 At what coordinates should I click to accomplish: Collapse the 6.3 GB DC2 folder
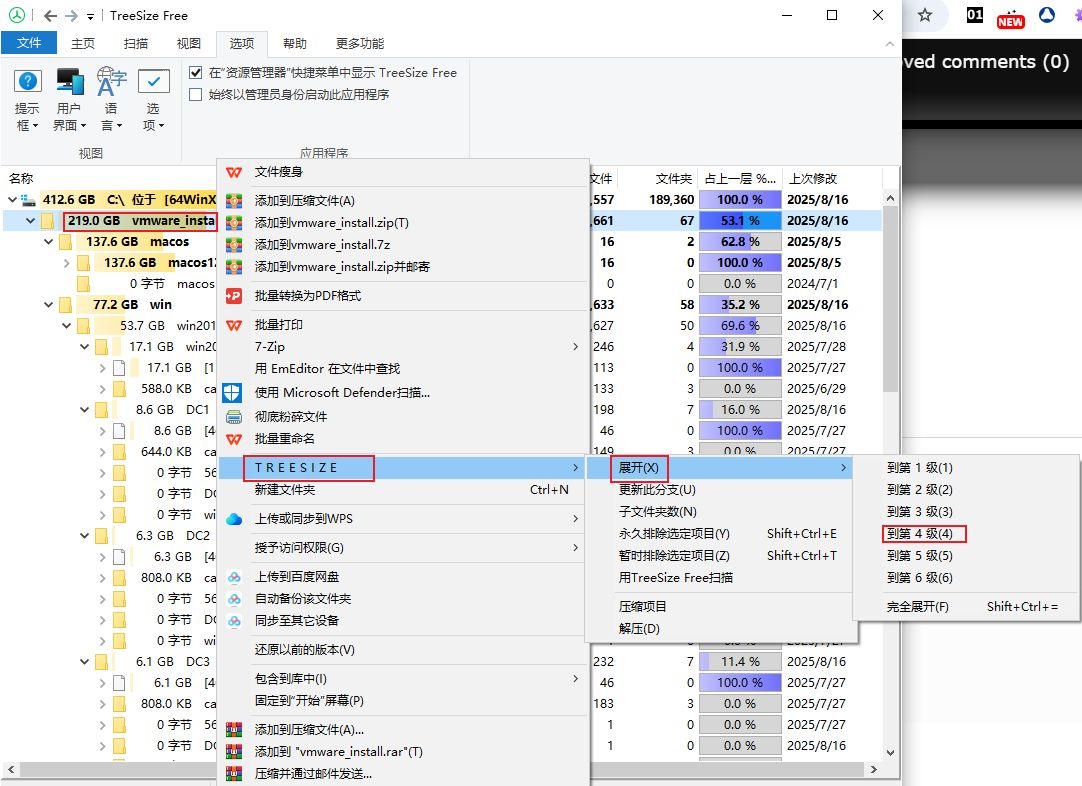84,536
